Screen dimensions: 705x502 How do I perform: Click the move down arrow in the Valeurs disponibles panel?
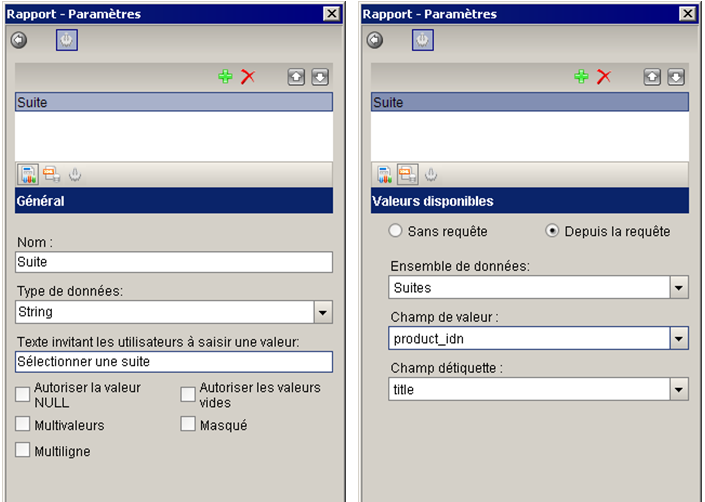tap(676, 77)
